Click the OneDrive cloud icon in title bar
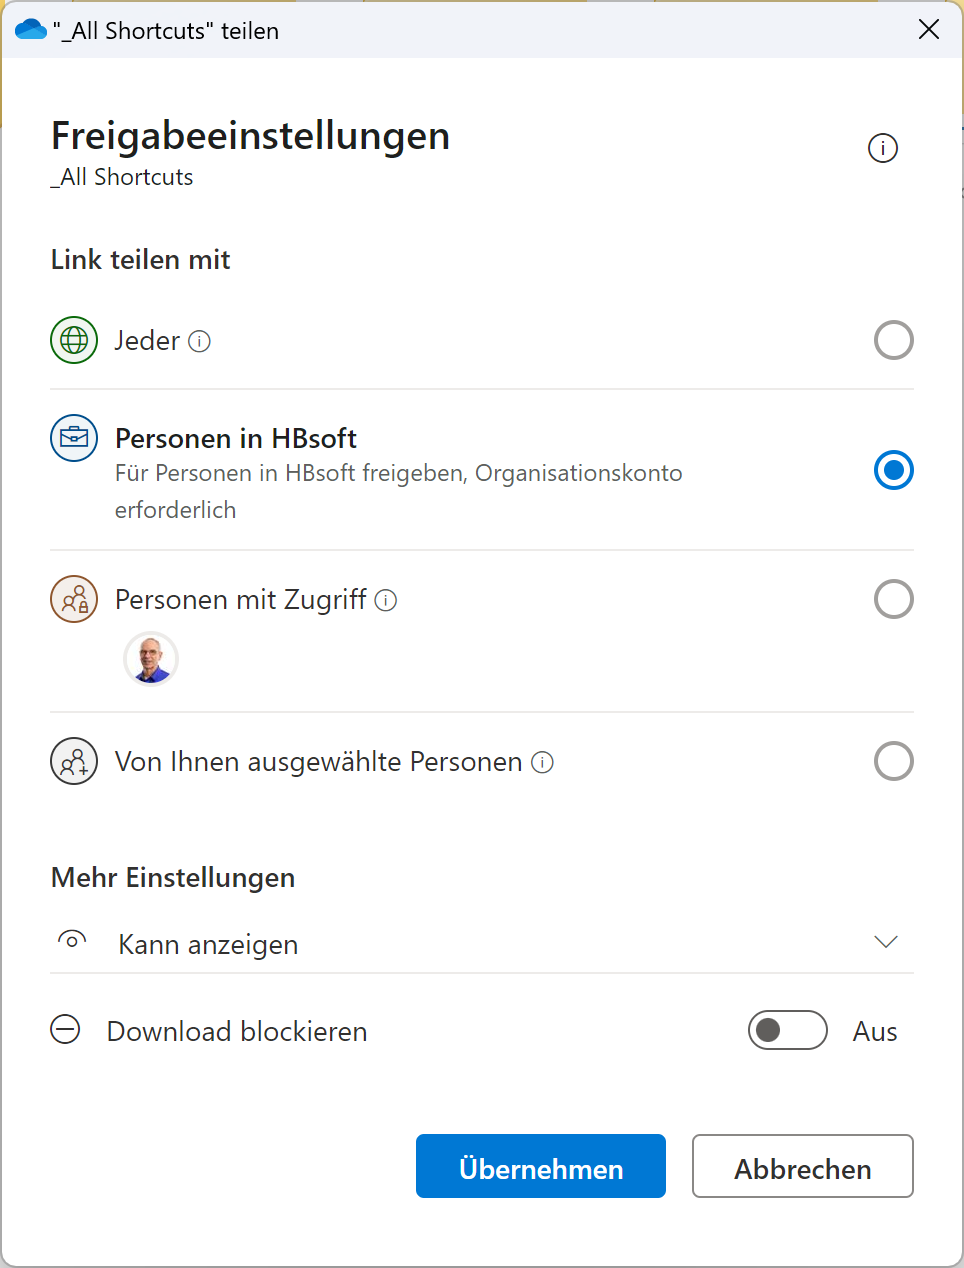The width and height of the screenshot is (964, 1268). coord(31,30)
